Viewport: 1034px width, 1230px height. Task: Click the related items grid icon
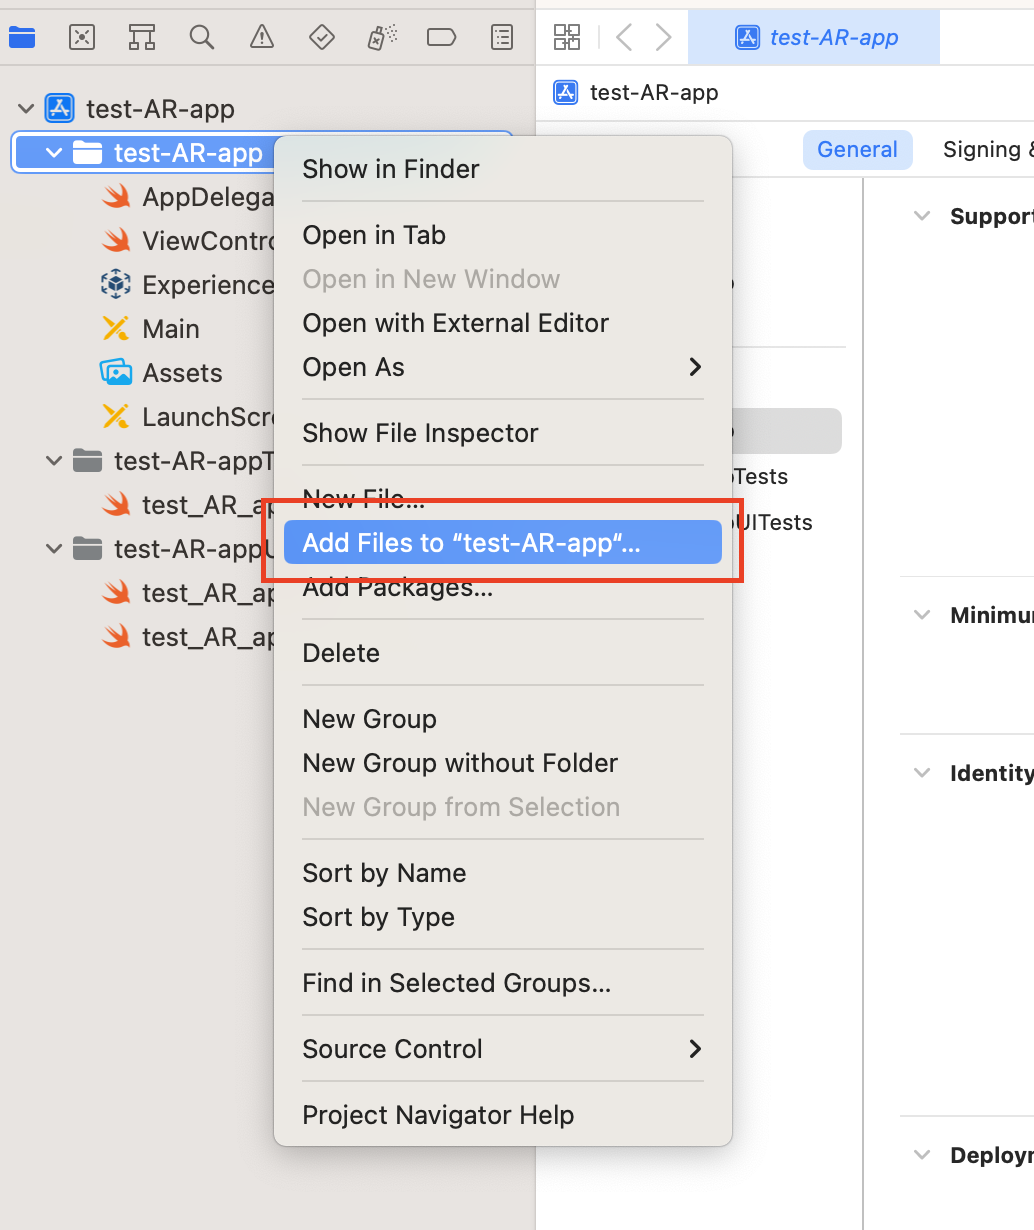[567, 38]
